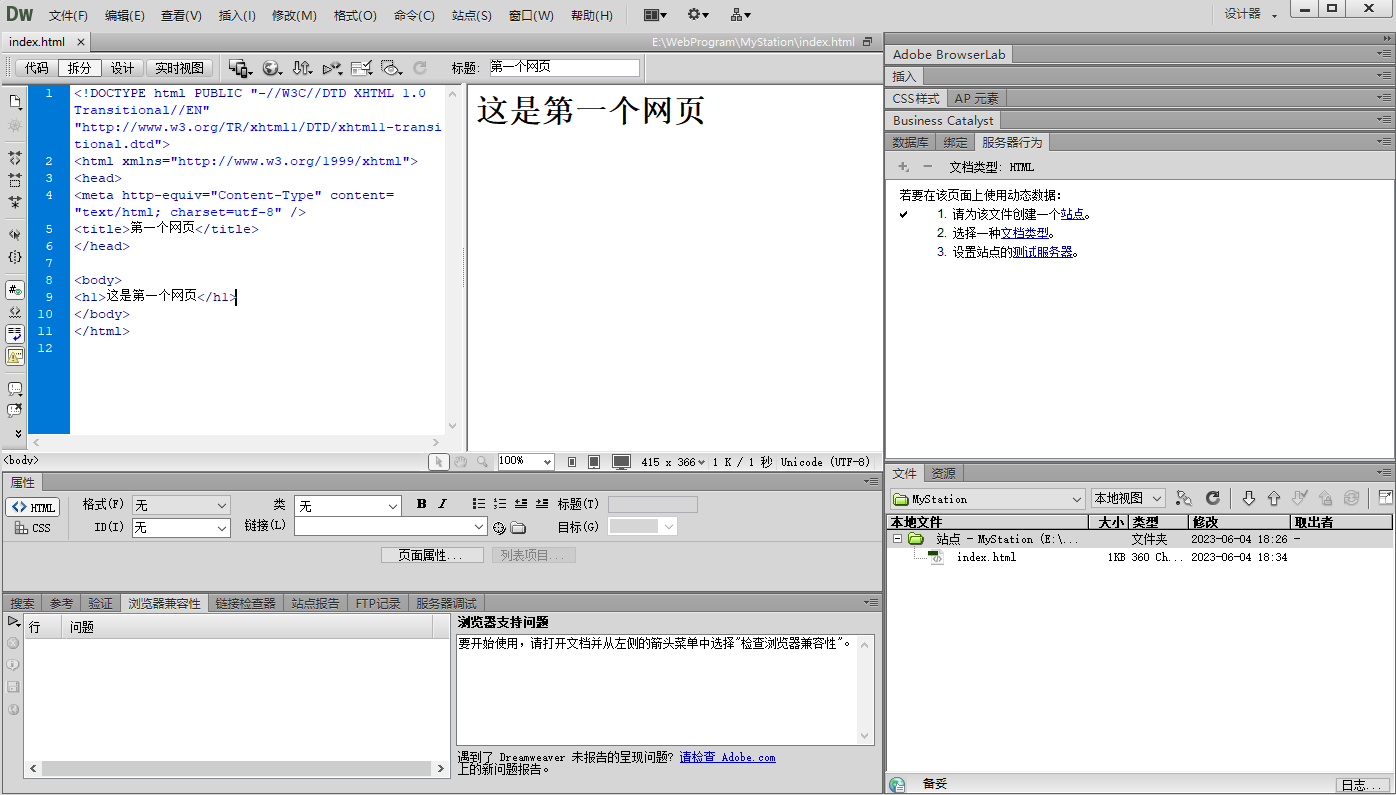Image resolution: width=1396 pixels, height=795 pixels.
Task: Click the preview in browser globe icon
Action: click(272, 68)
